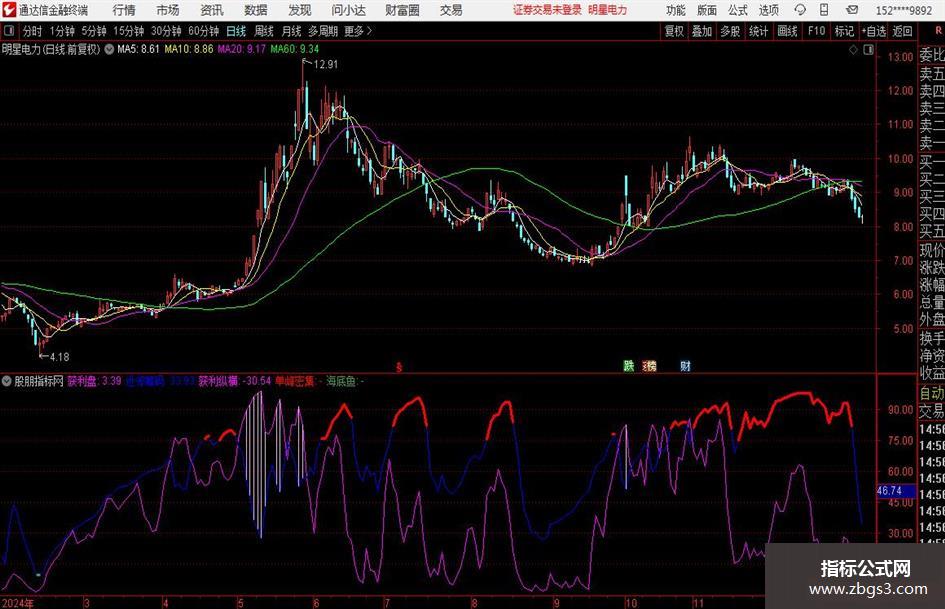The image size is (945, 609).
Task: Click the 标记 mark button
Action: pos(844,31)
